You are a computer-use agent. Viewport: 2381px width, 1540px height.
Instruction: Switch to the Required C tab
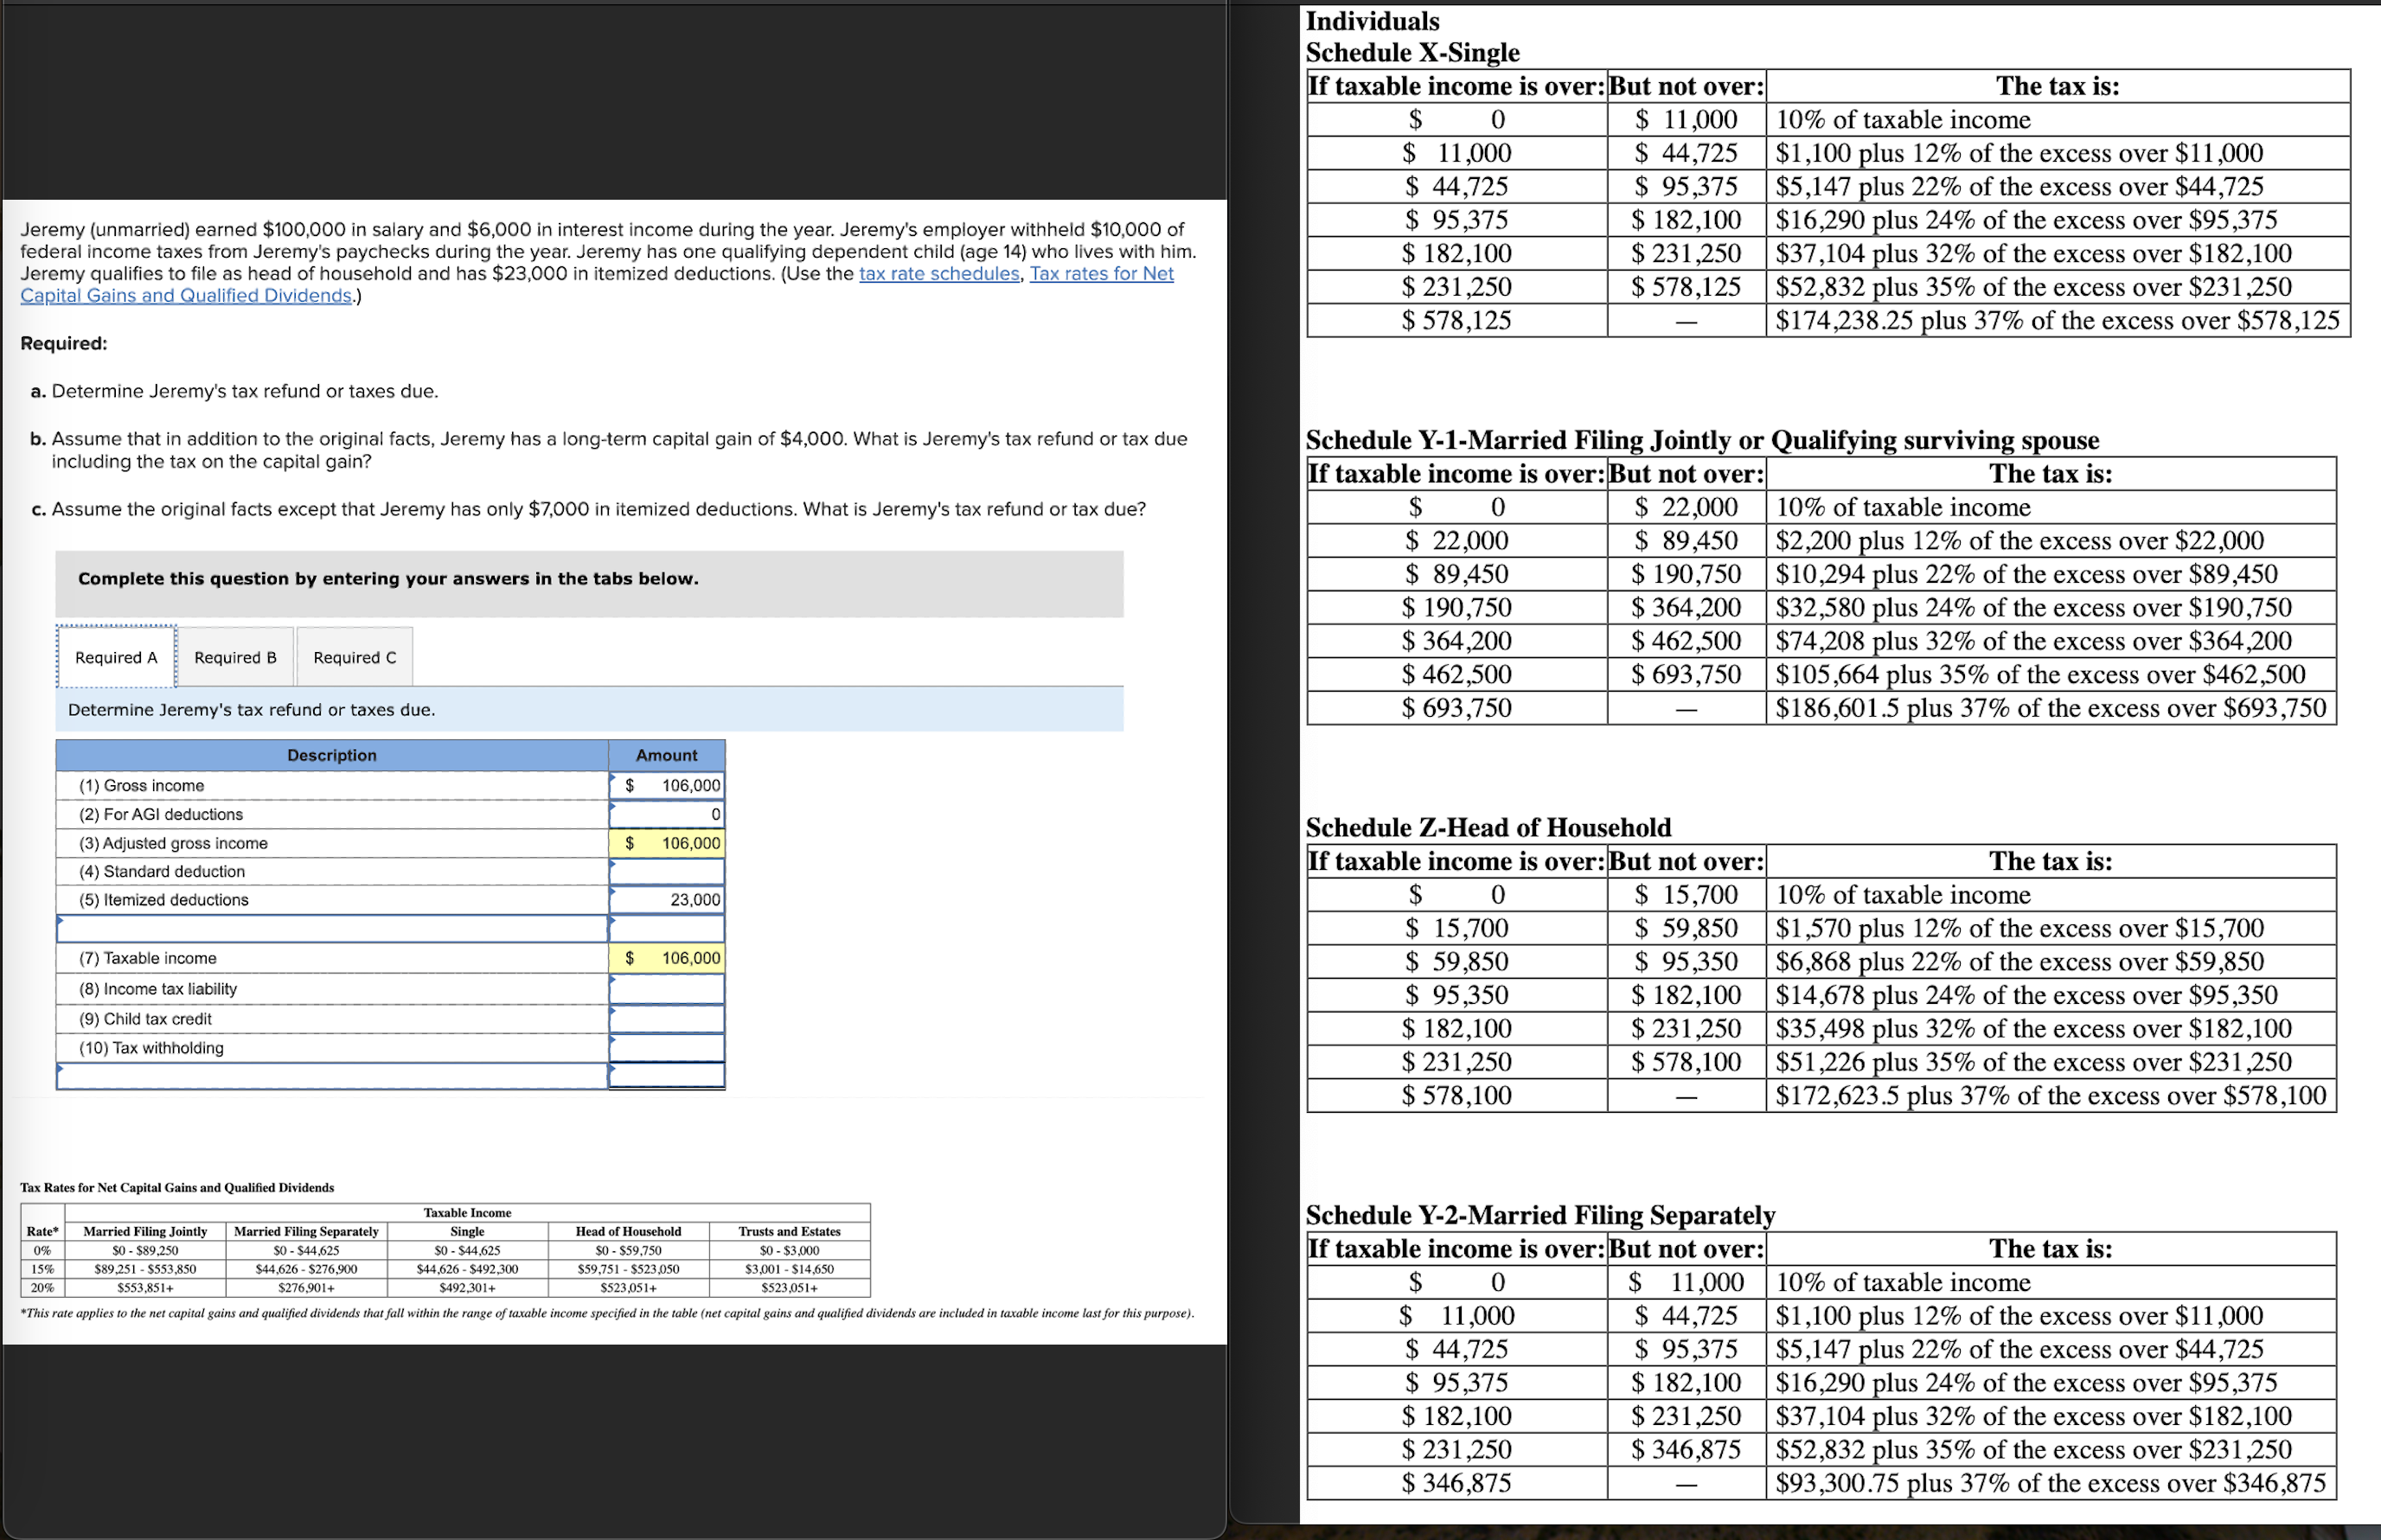tap(354, 657)
